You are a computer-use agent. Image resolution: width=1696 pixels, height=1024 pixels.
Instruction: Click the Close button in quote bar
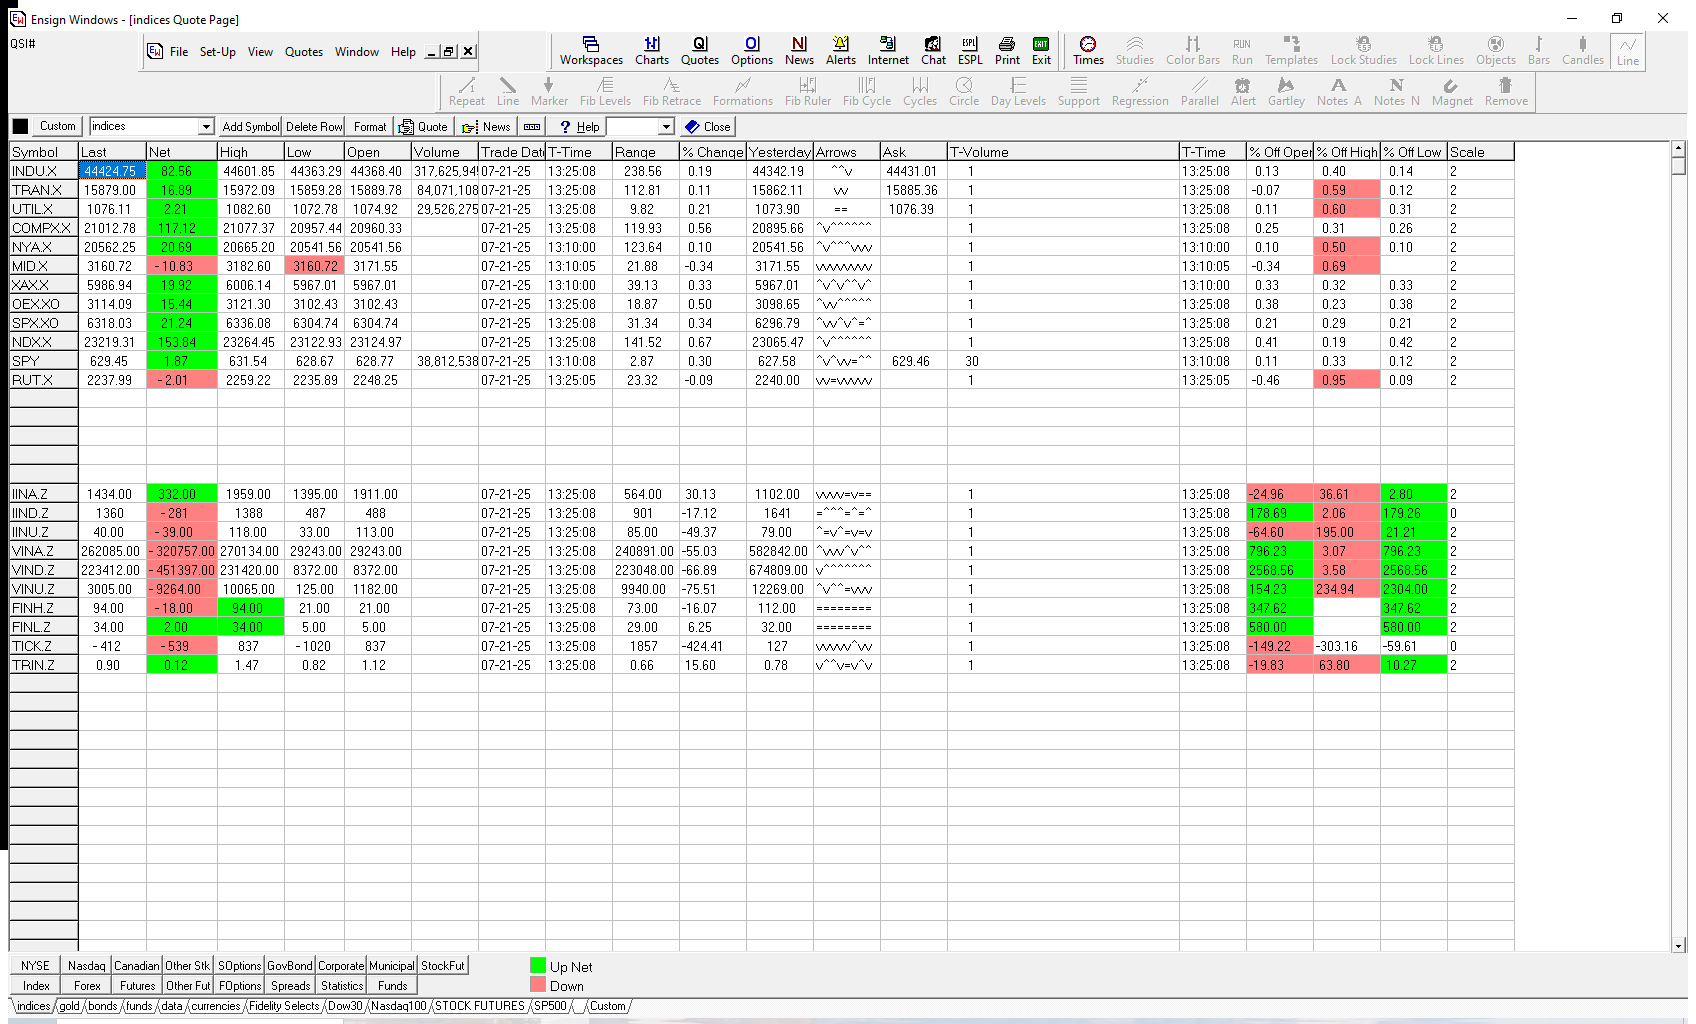point(707,127)
